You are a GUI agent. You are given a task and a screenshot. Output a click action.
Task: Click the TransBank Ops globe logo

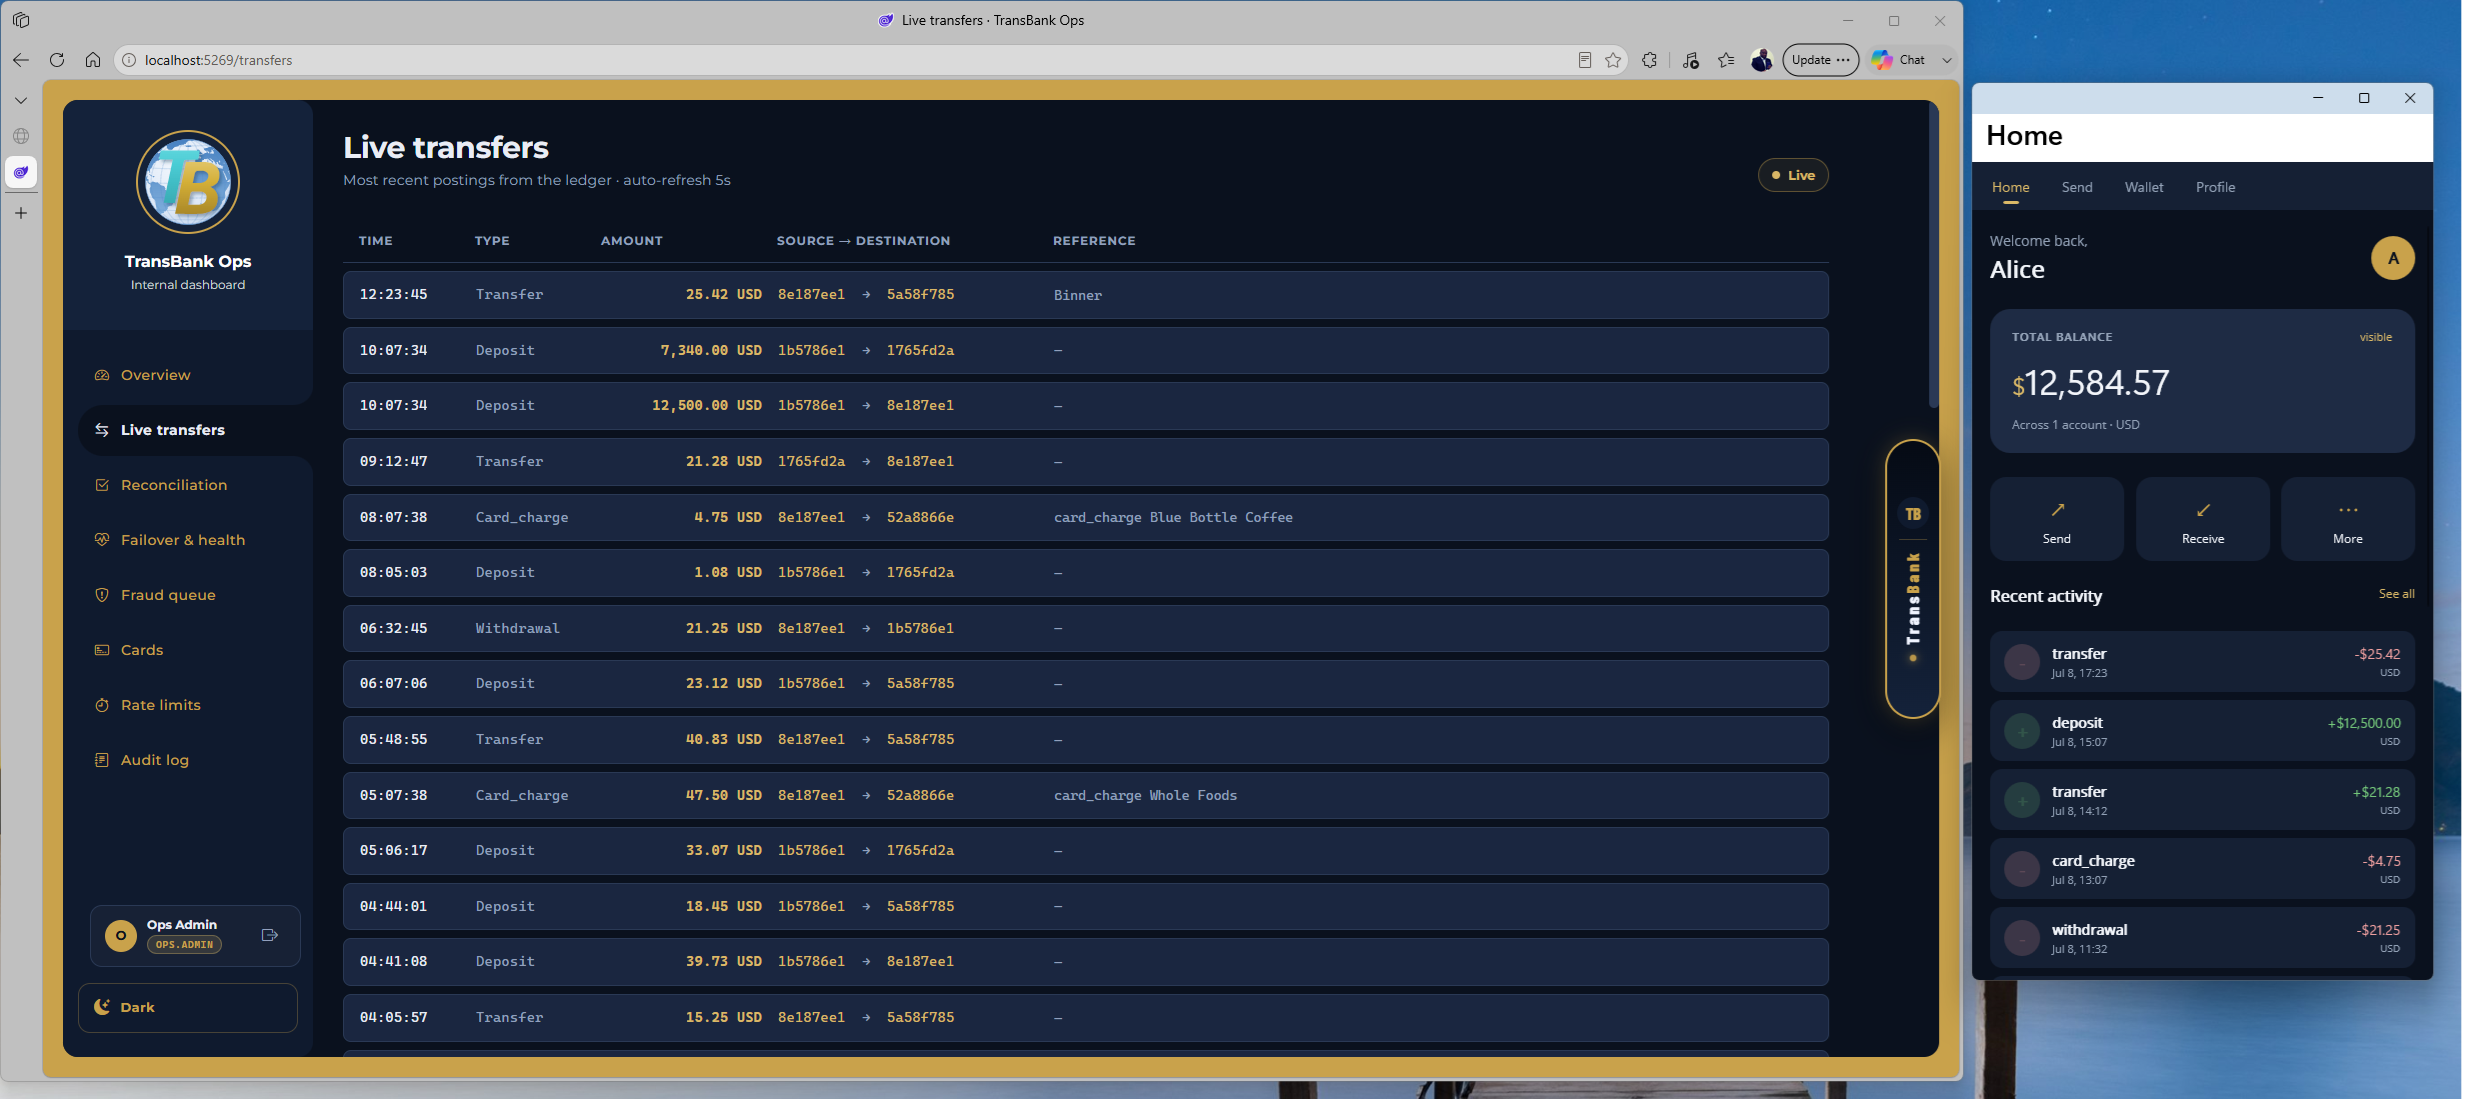[188, 183]
